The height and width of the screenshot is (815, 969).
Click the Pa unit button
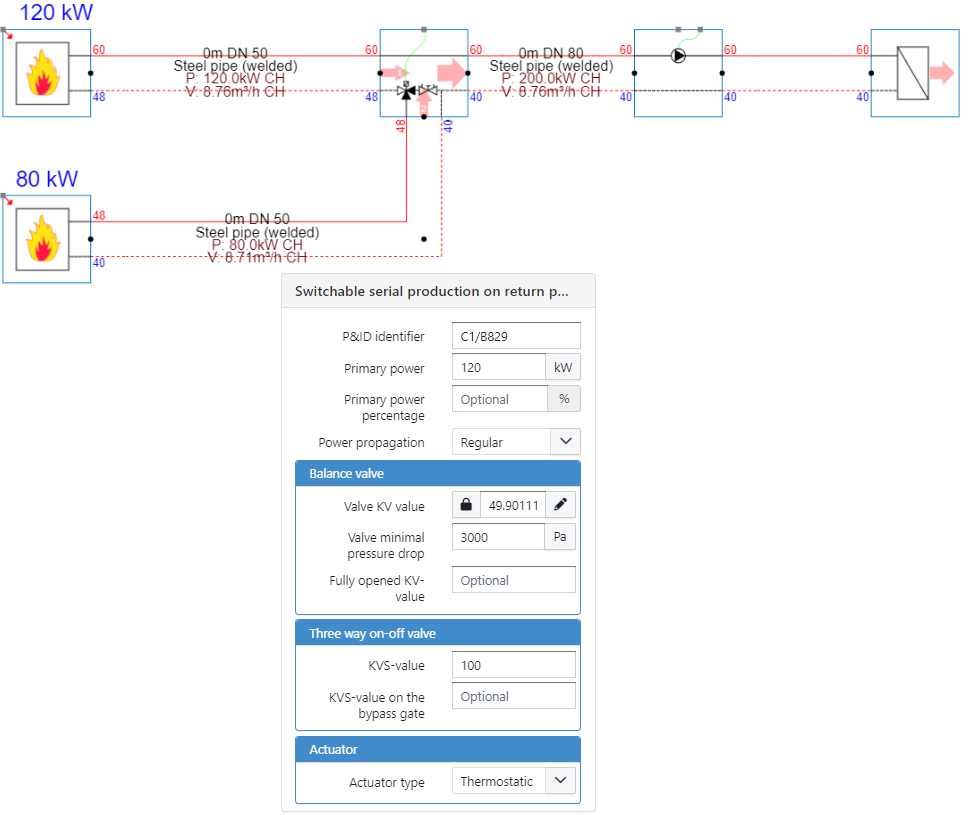point(560,537)
